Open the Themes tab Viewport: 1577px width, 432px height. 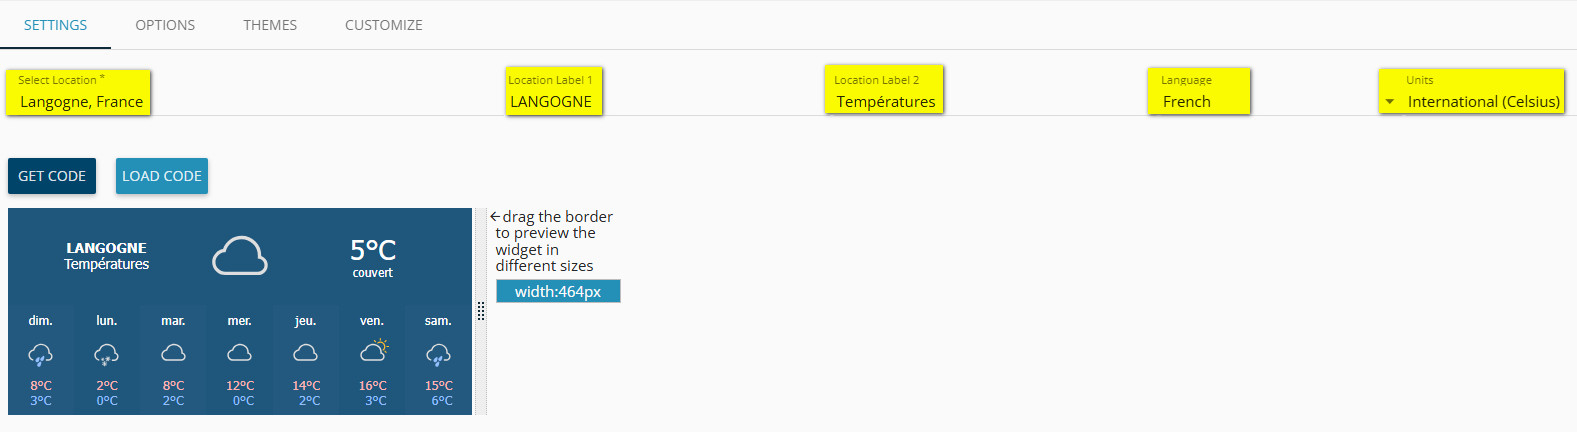point(270,25)
